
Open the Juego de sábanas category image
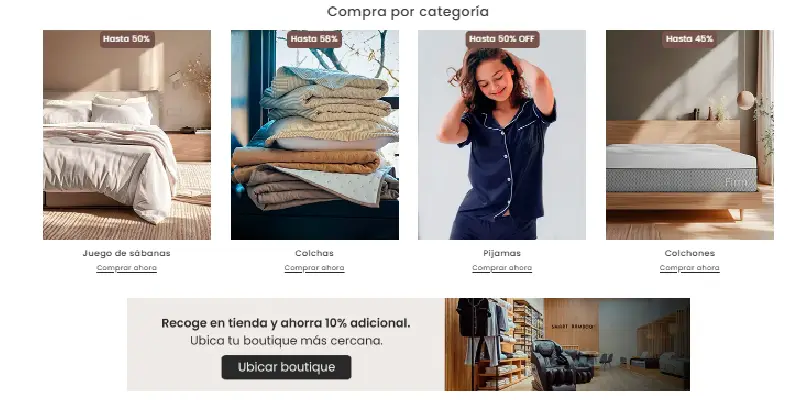click(x=127, y=135)
